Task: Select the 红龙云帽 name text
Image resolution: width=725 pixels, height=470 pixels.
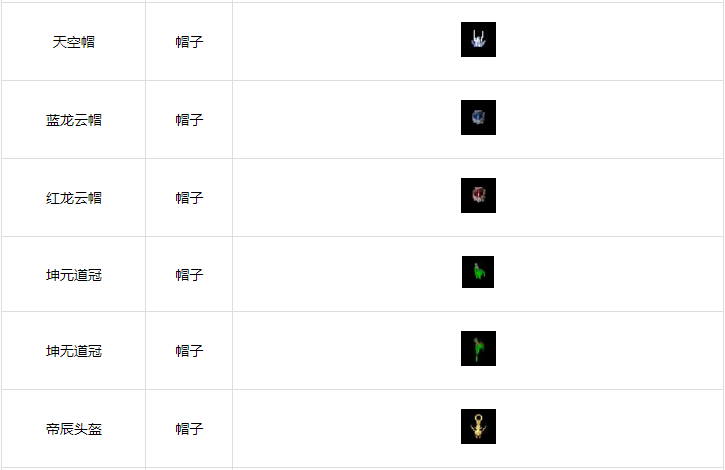Action: 74,198
